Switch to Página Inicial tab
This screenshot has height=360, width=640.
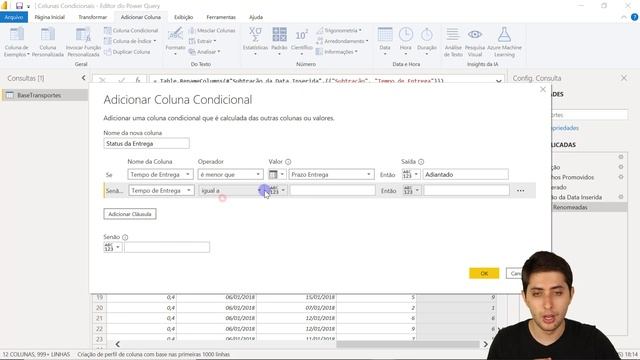[x=49, y=17]
